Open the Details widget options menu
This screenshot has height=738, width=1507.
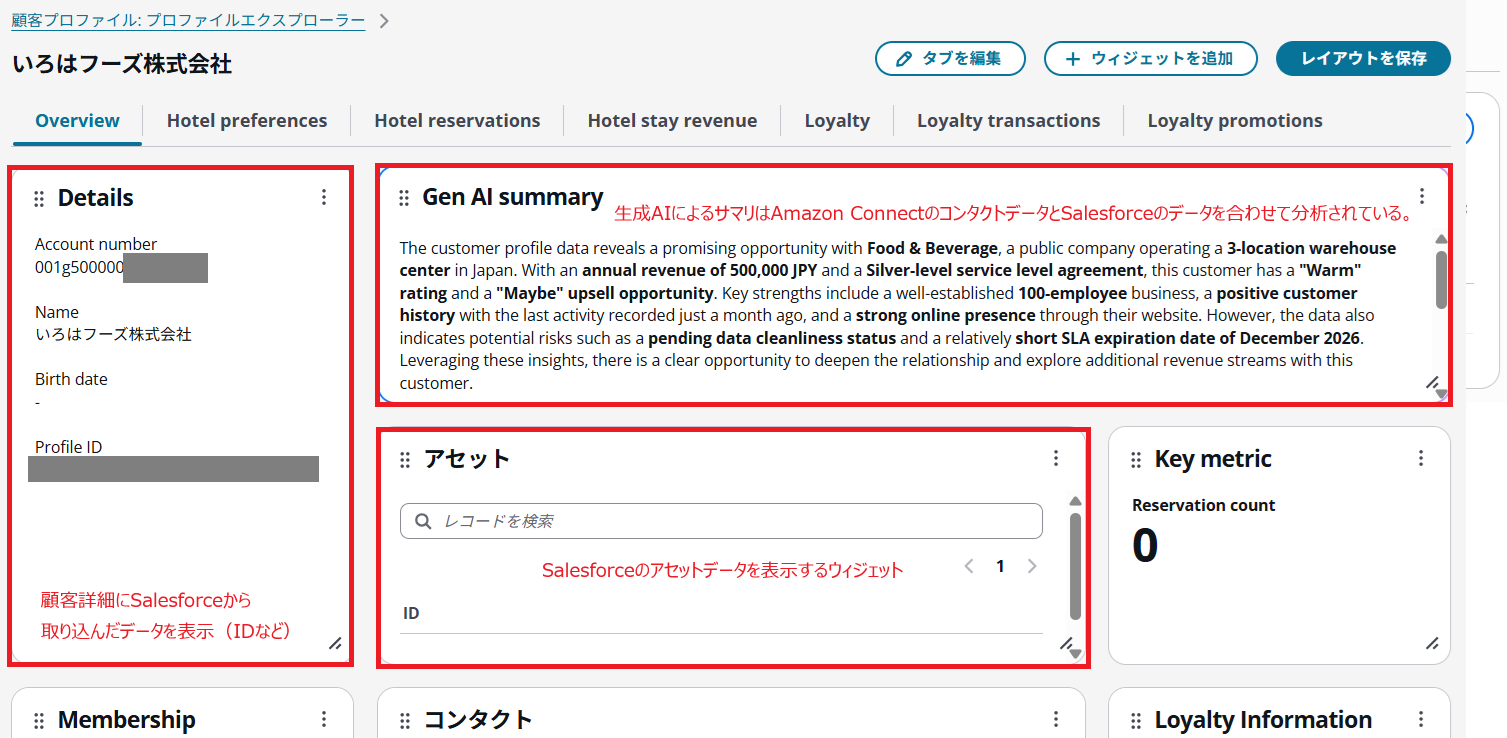click(323, 197)
